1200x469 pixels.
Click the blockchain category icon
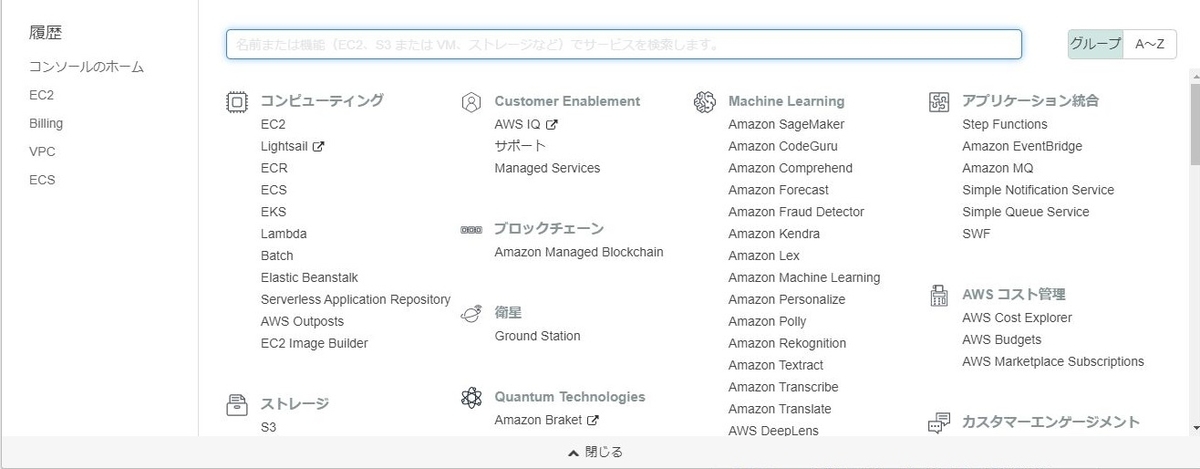click(471, 229)
